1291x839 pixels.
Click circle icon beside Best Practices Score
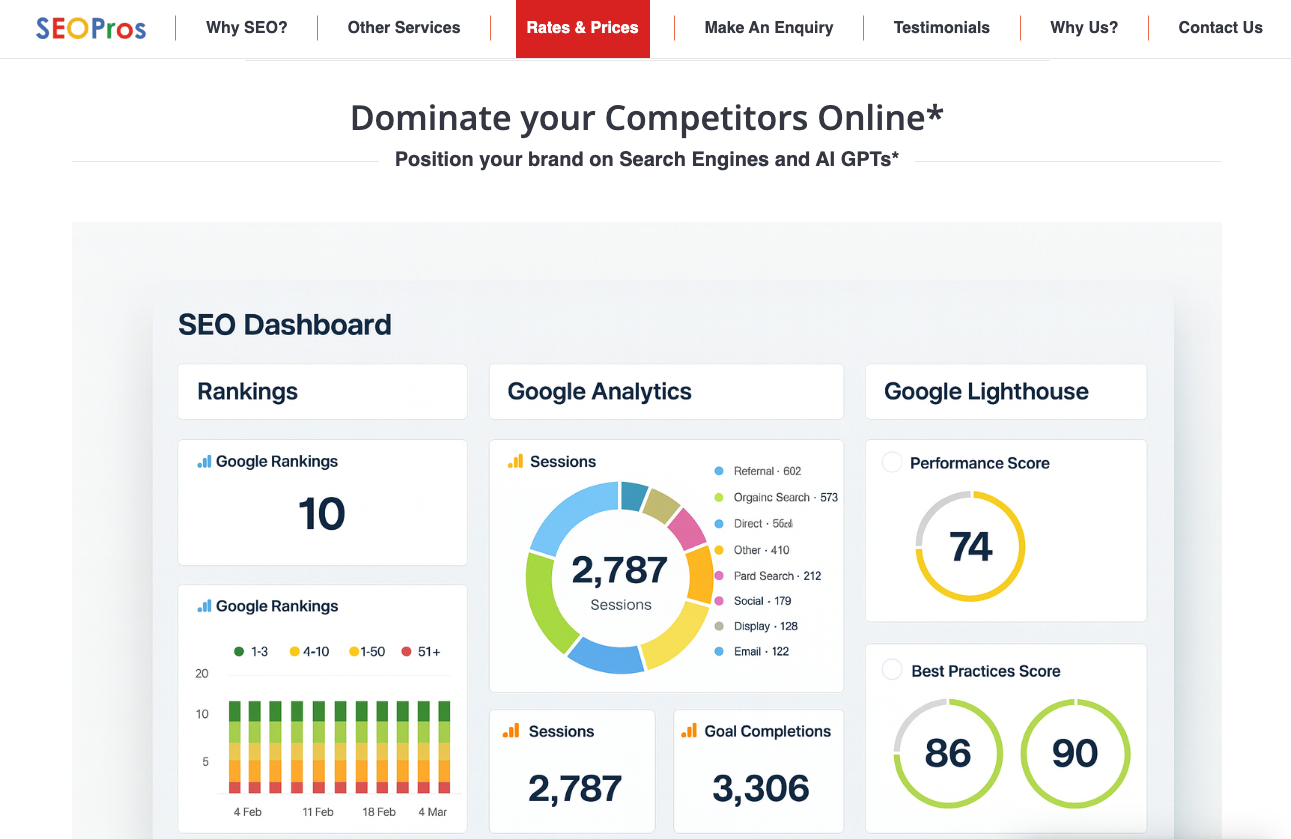click(x=891, y=670)
